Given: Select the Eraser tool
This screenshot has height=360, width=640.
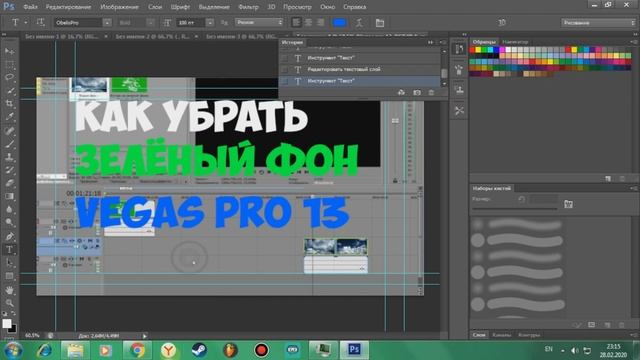Looking at the screenshot, I should click(9, 183).
